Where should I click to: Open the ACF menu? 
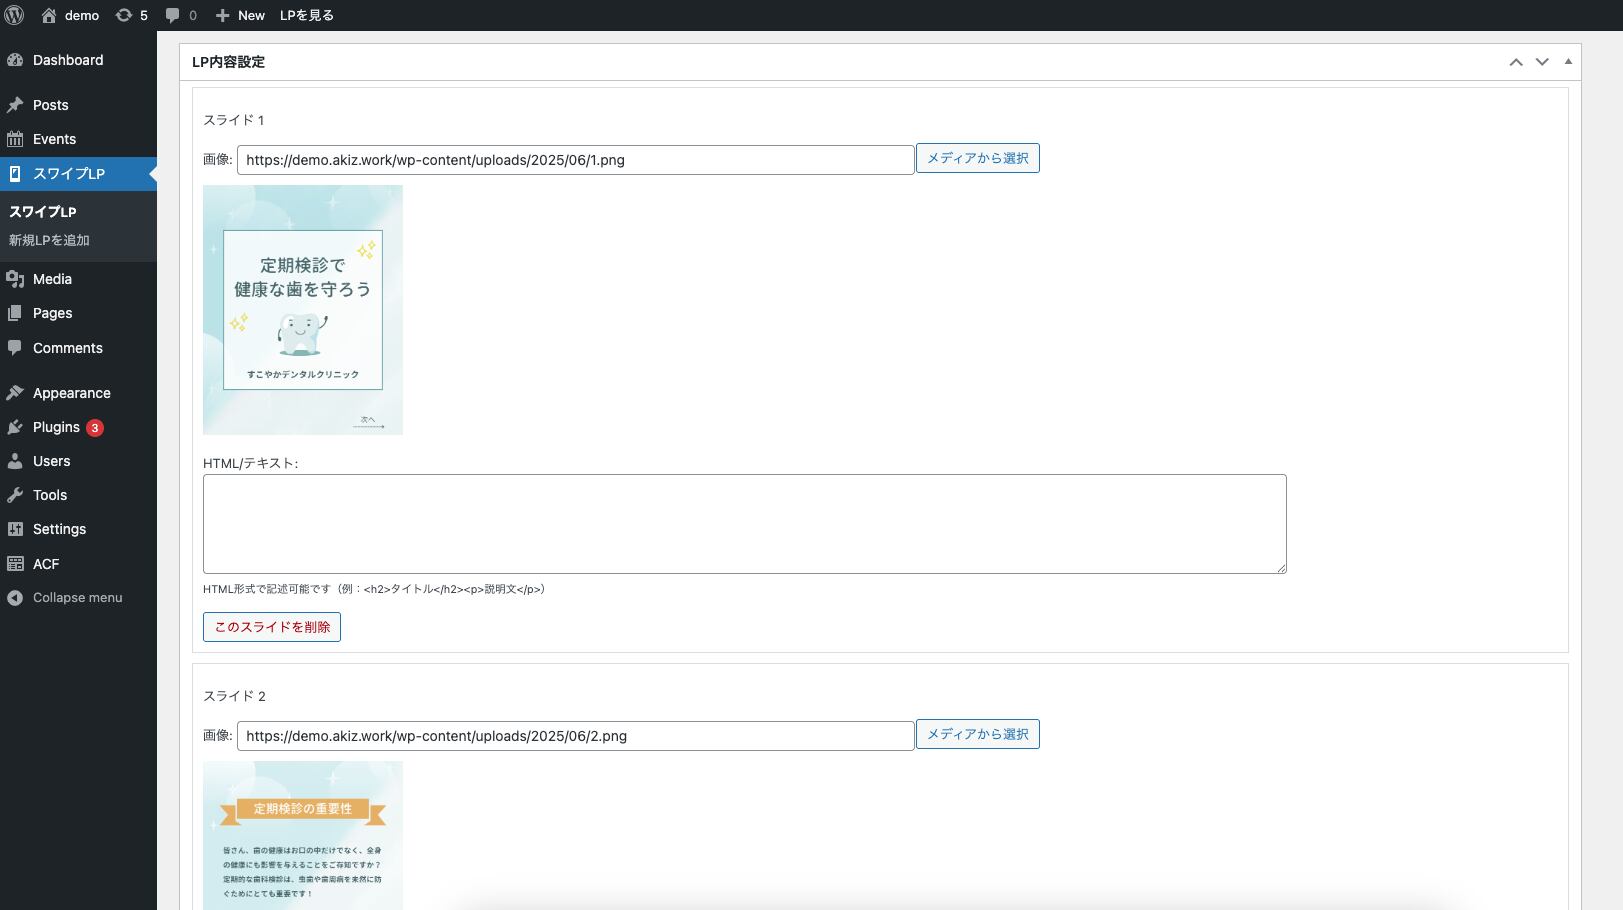click(78, 564)
